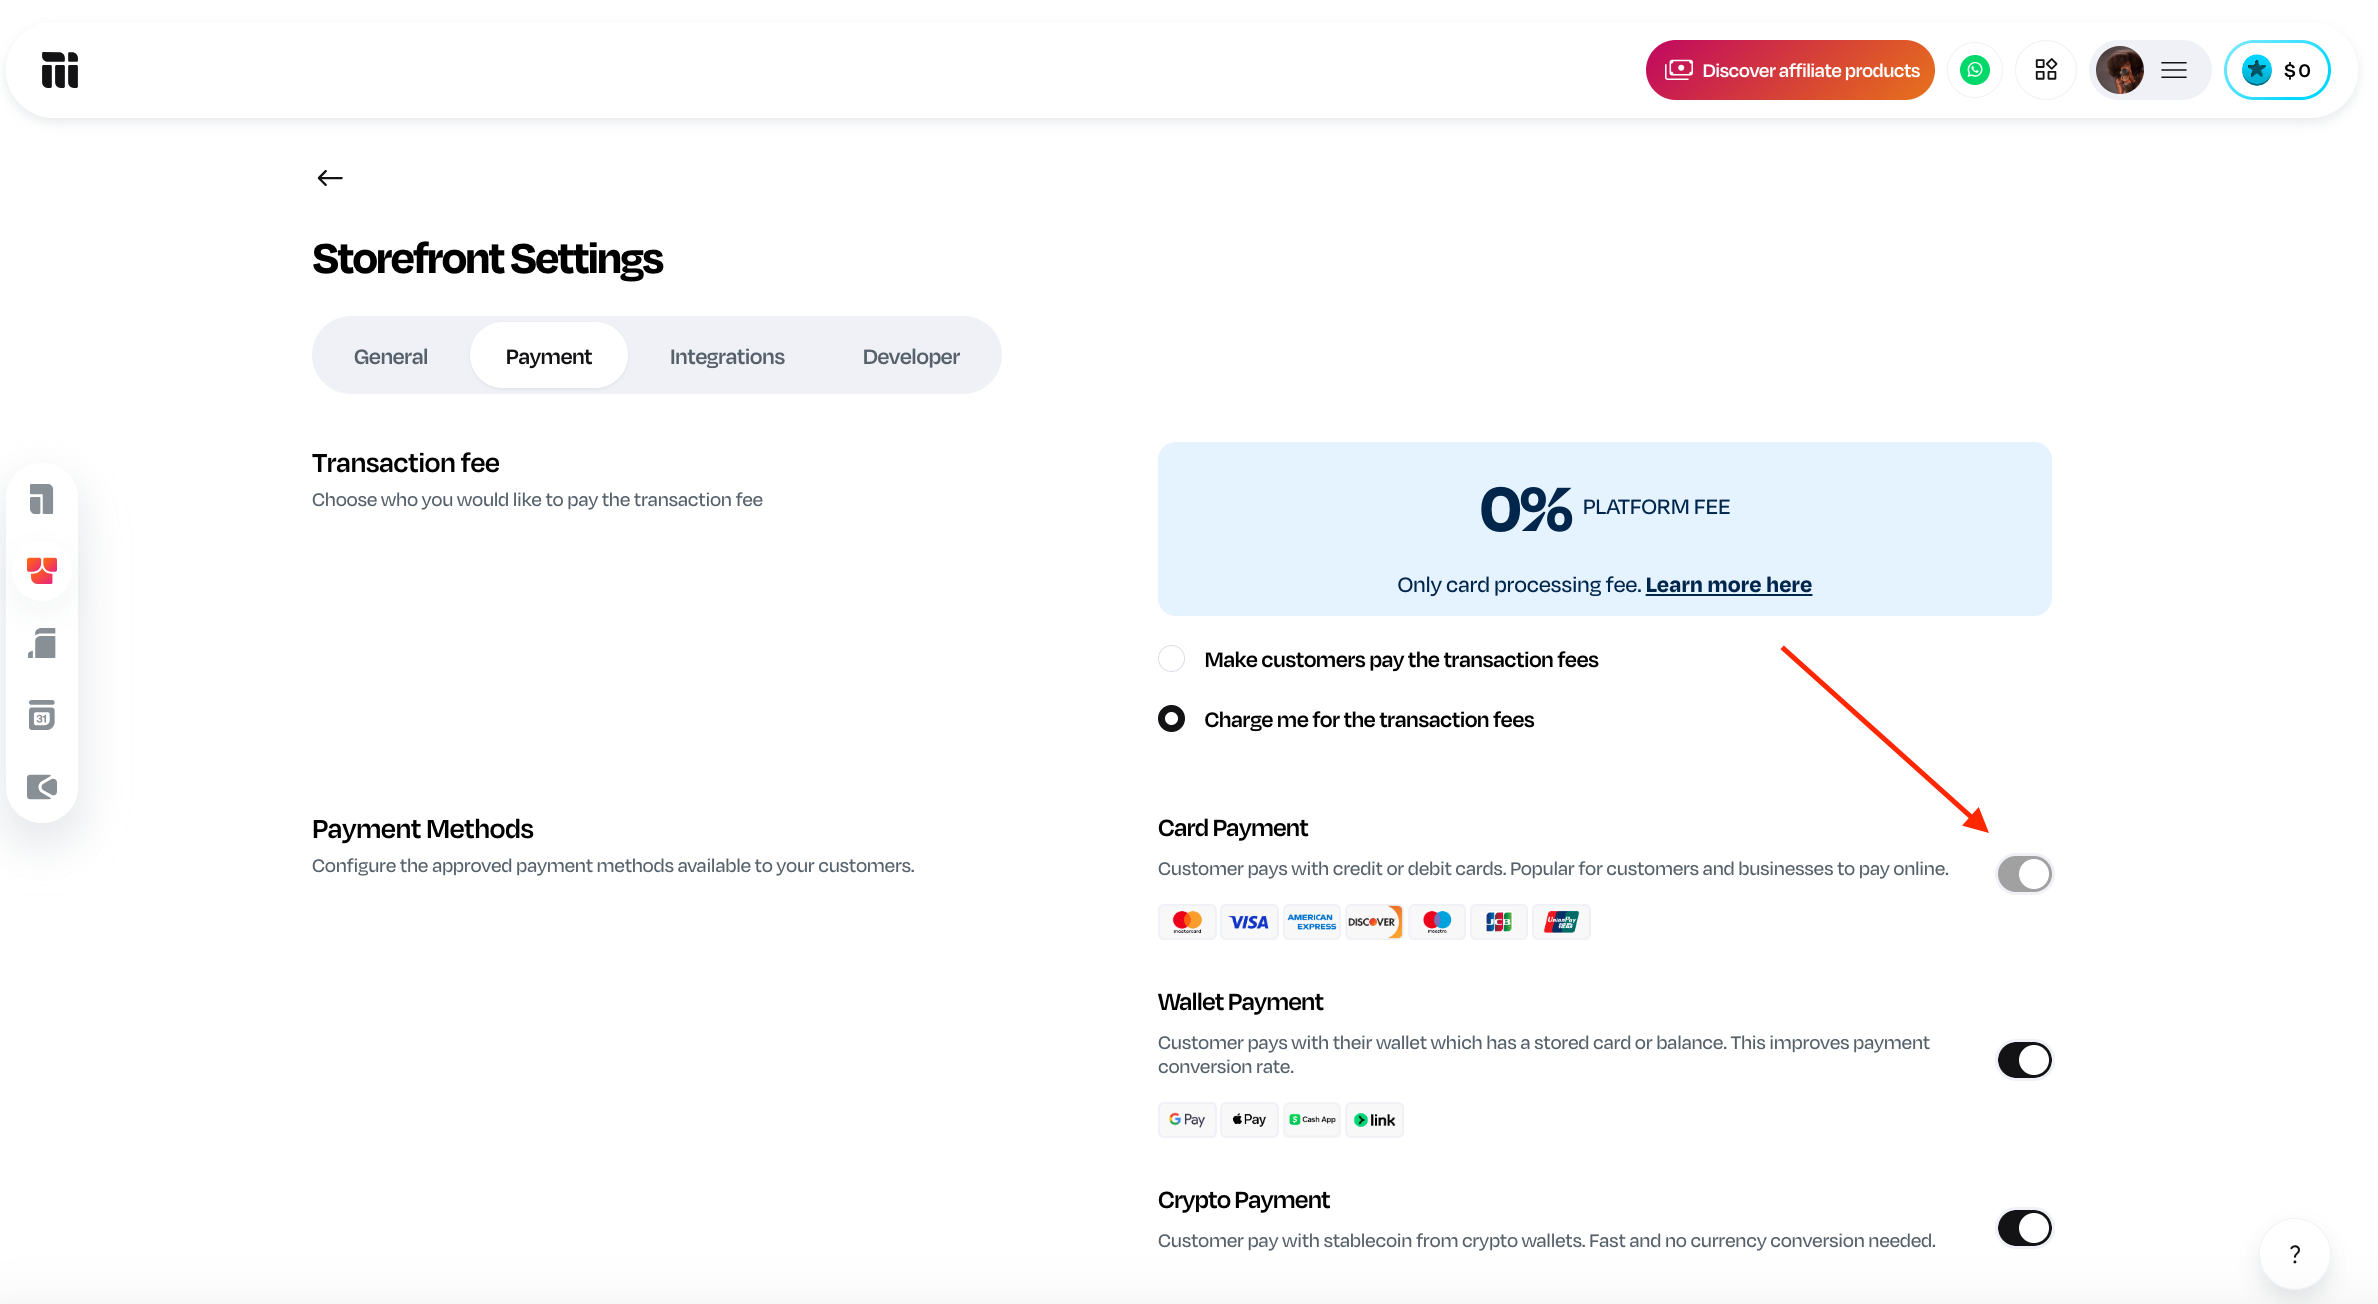Viewport: 2378px width, 1304px height.
Task: Open the calendar sidebar icon
Action: tap(42, 715)
